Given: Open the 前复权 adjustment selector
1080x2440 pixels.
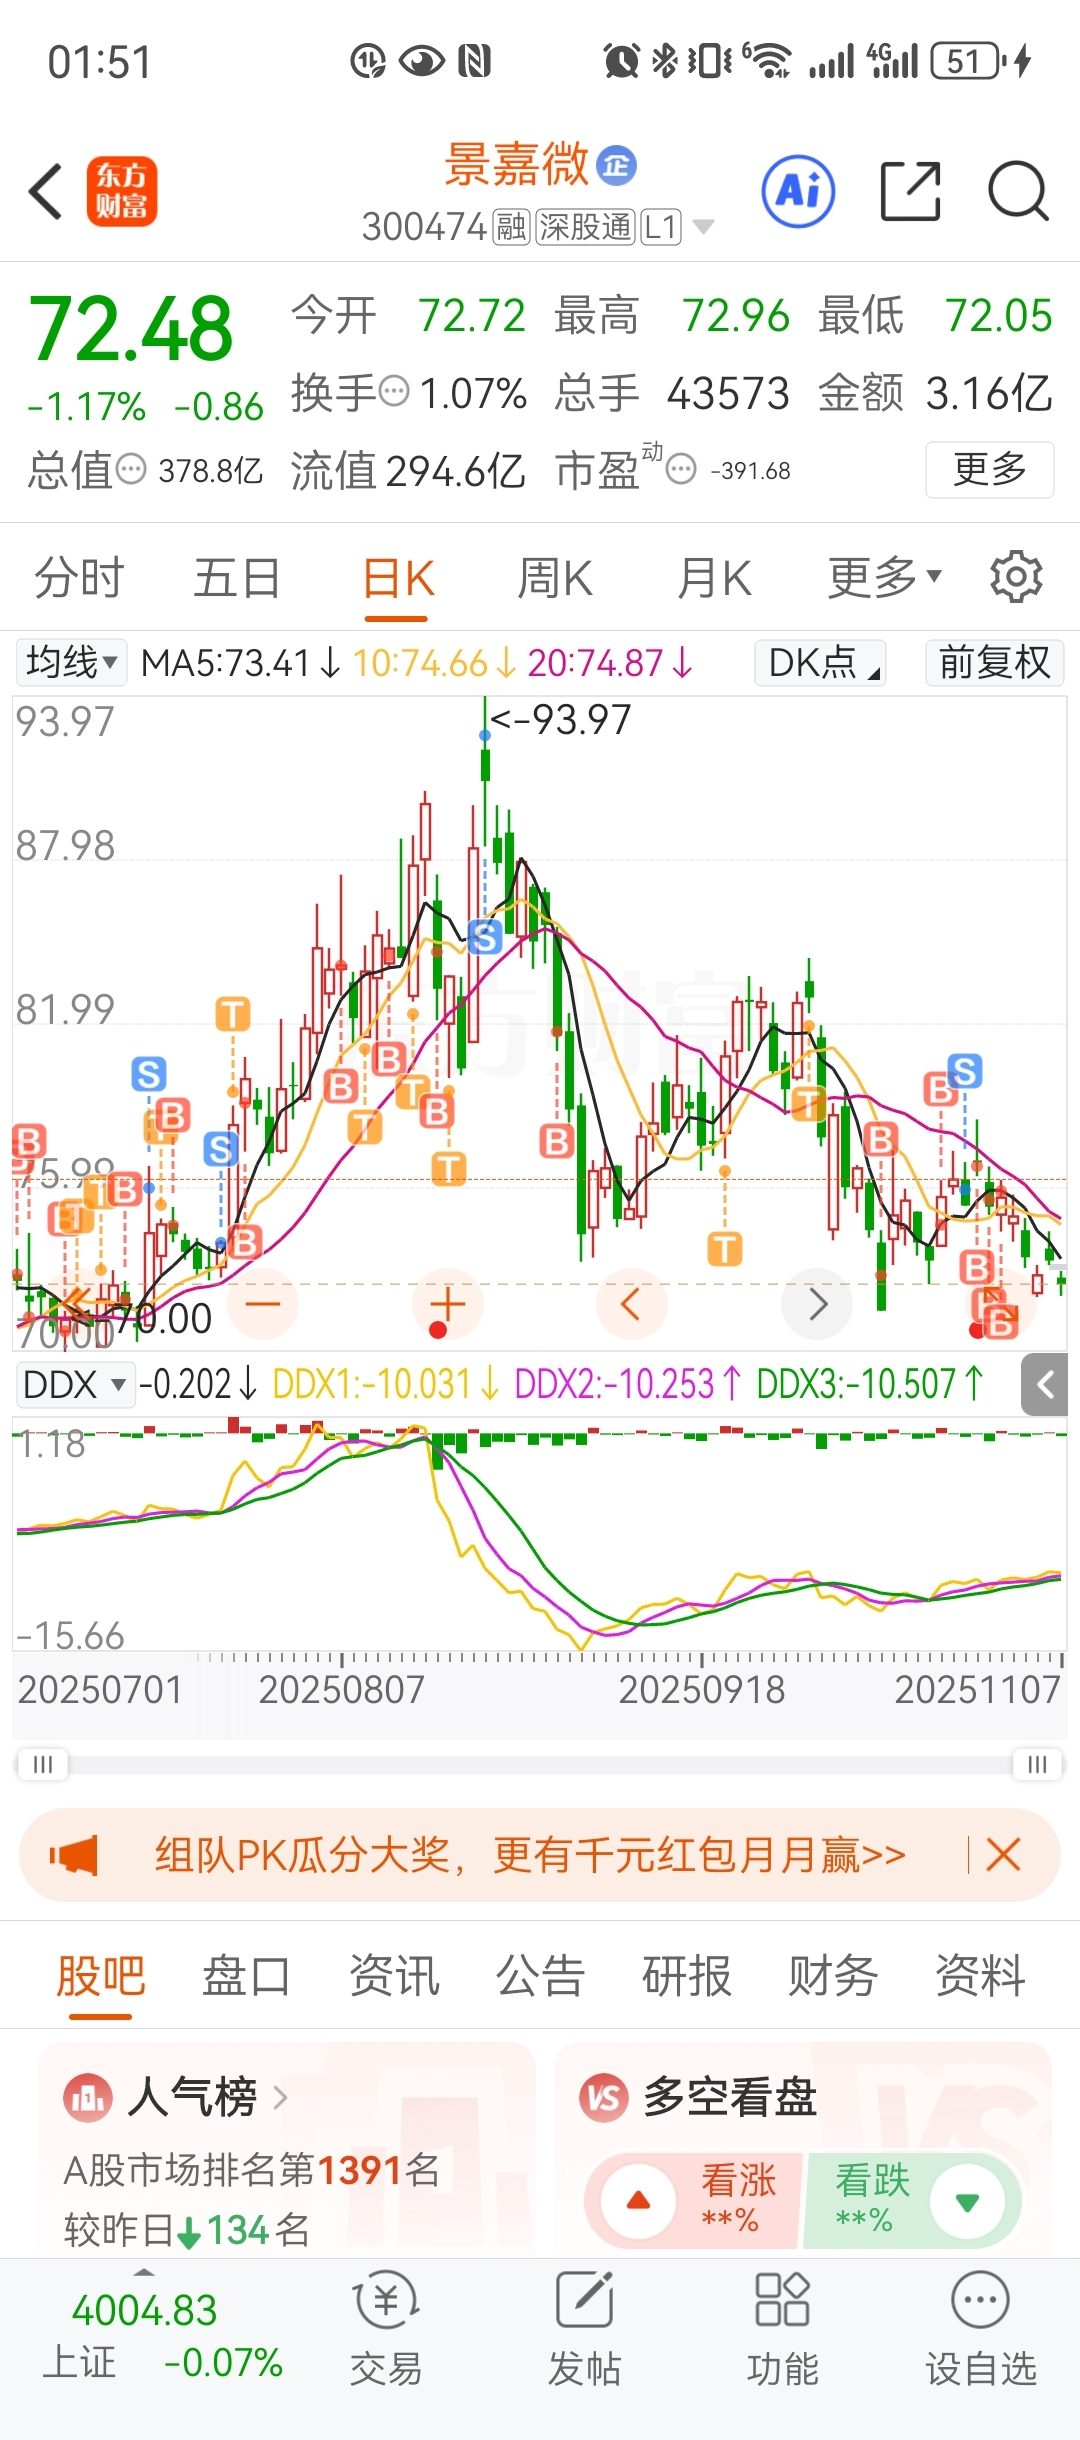Looking at the screenshot, I should [x=994, y=662].
